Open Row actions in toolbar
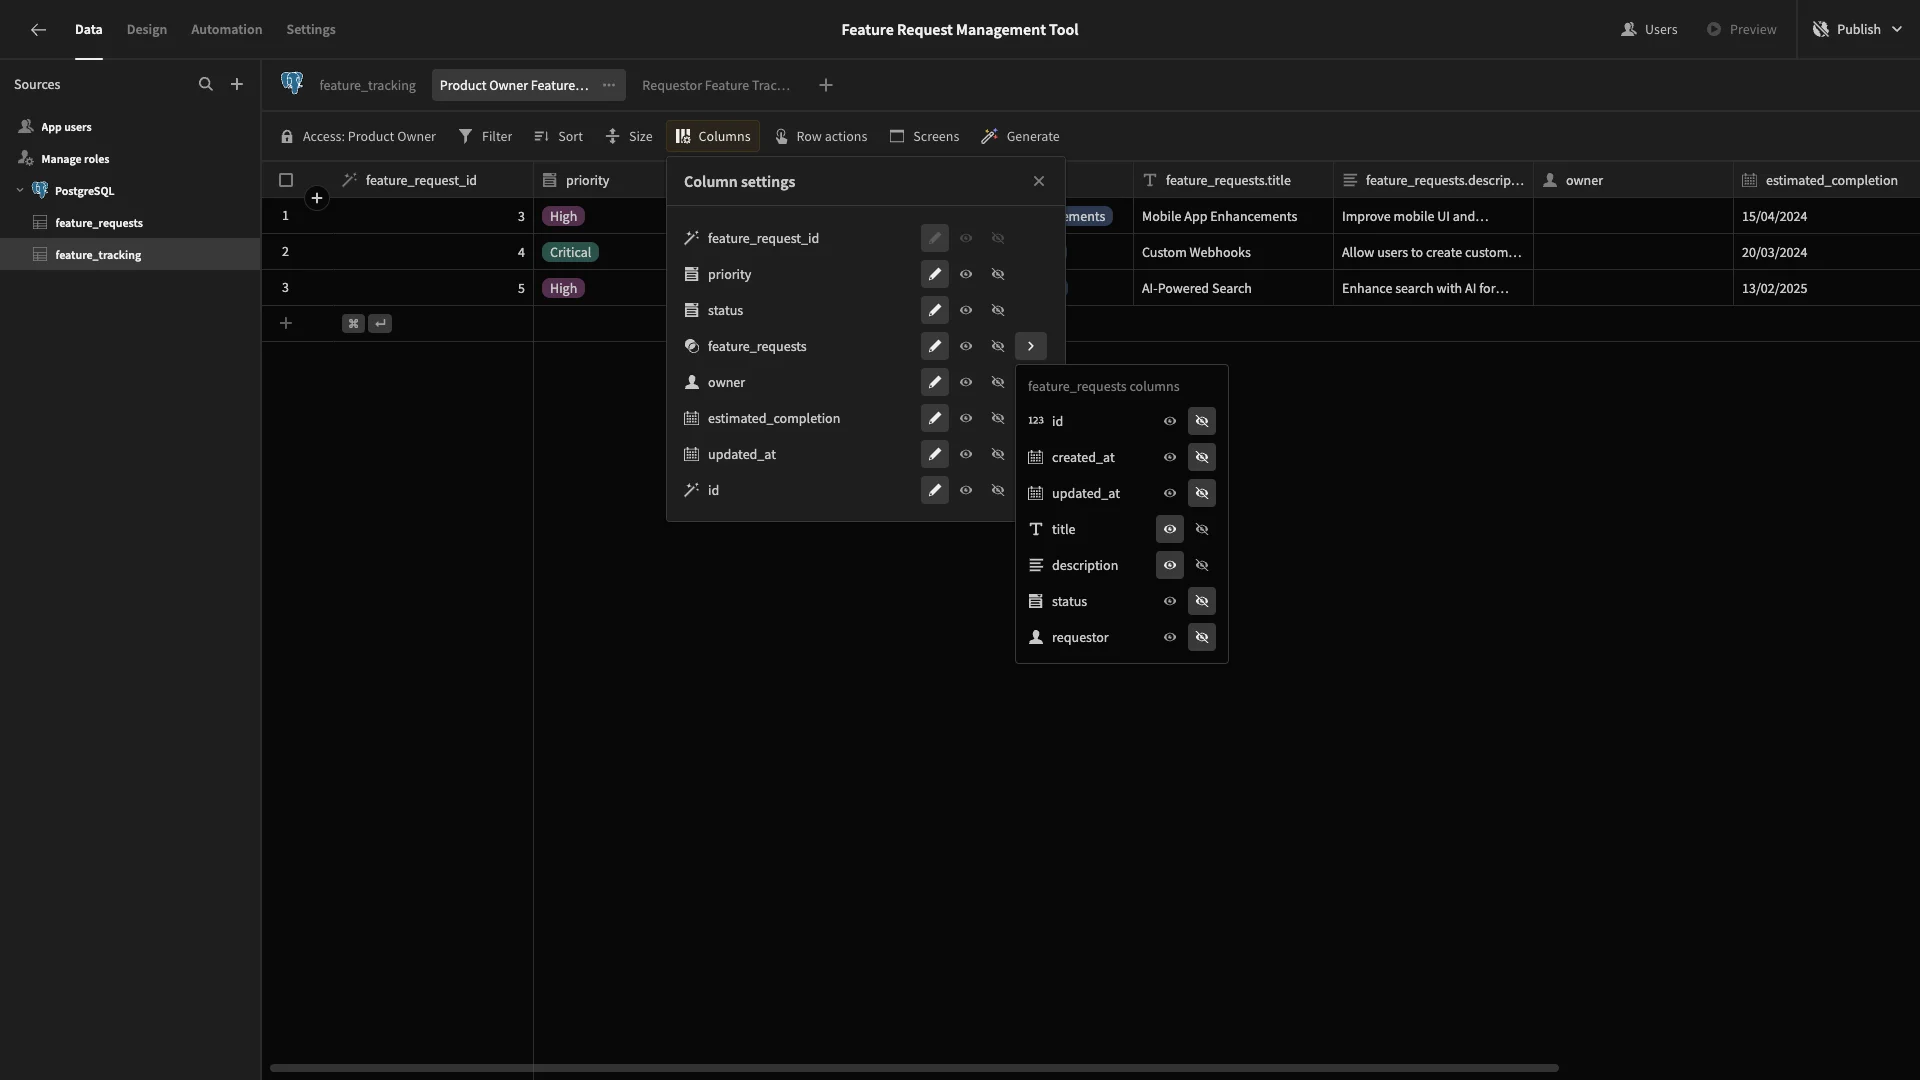The image size is (1920, 1080). [821, 136]
